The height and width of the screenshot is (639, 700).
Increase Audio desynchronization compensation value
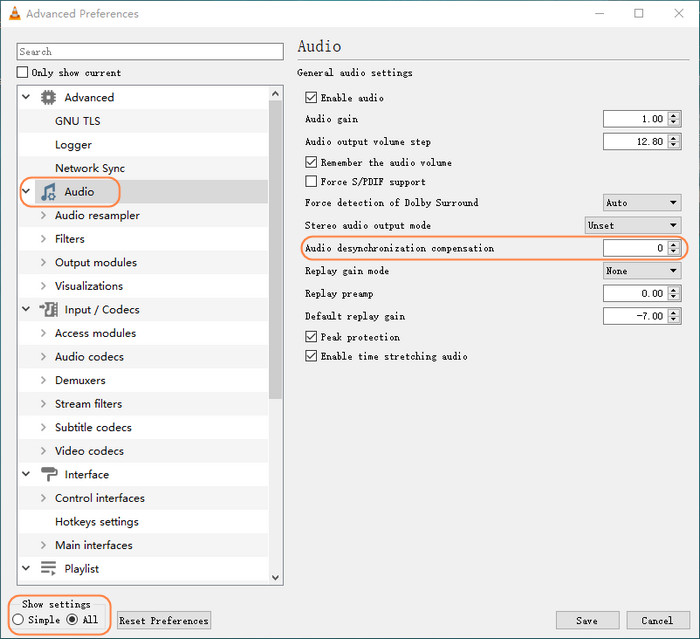[674, 244]
